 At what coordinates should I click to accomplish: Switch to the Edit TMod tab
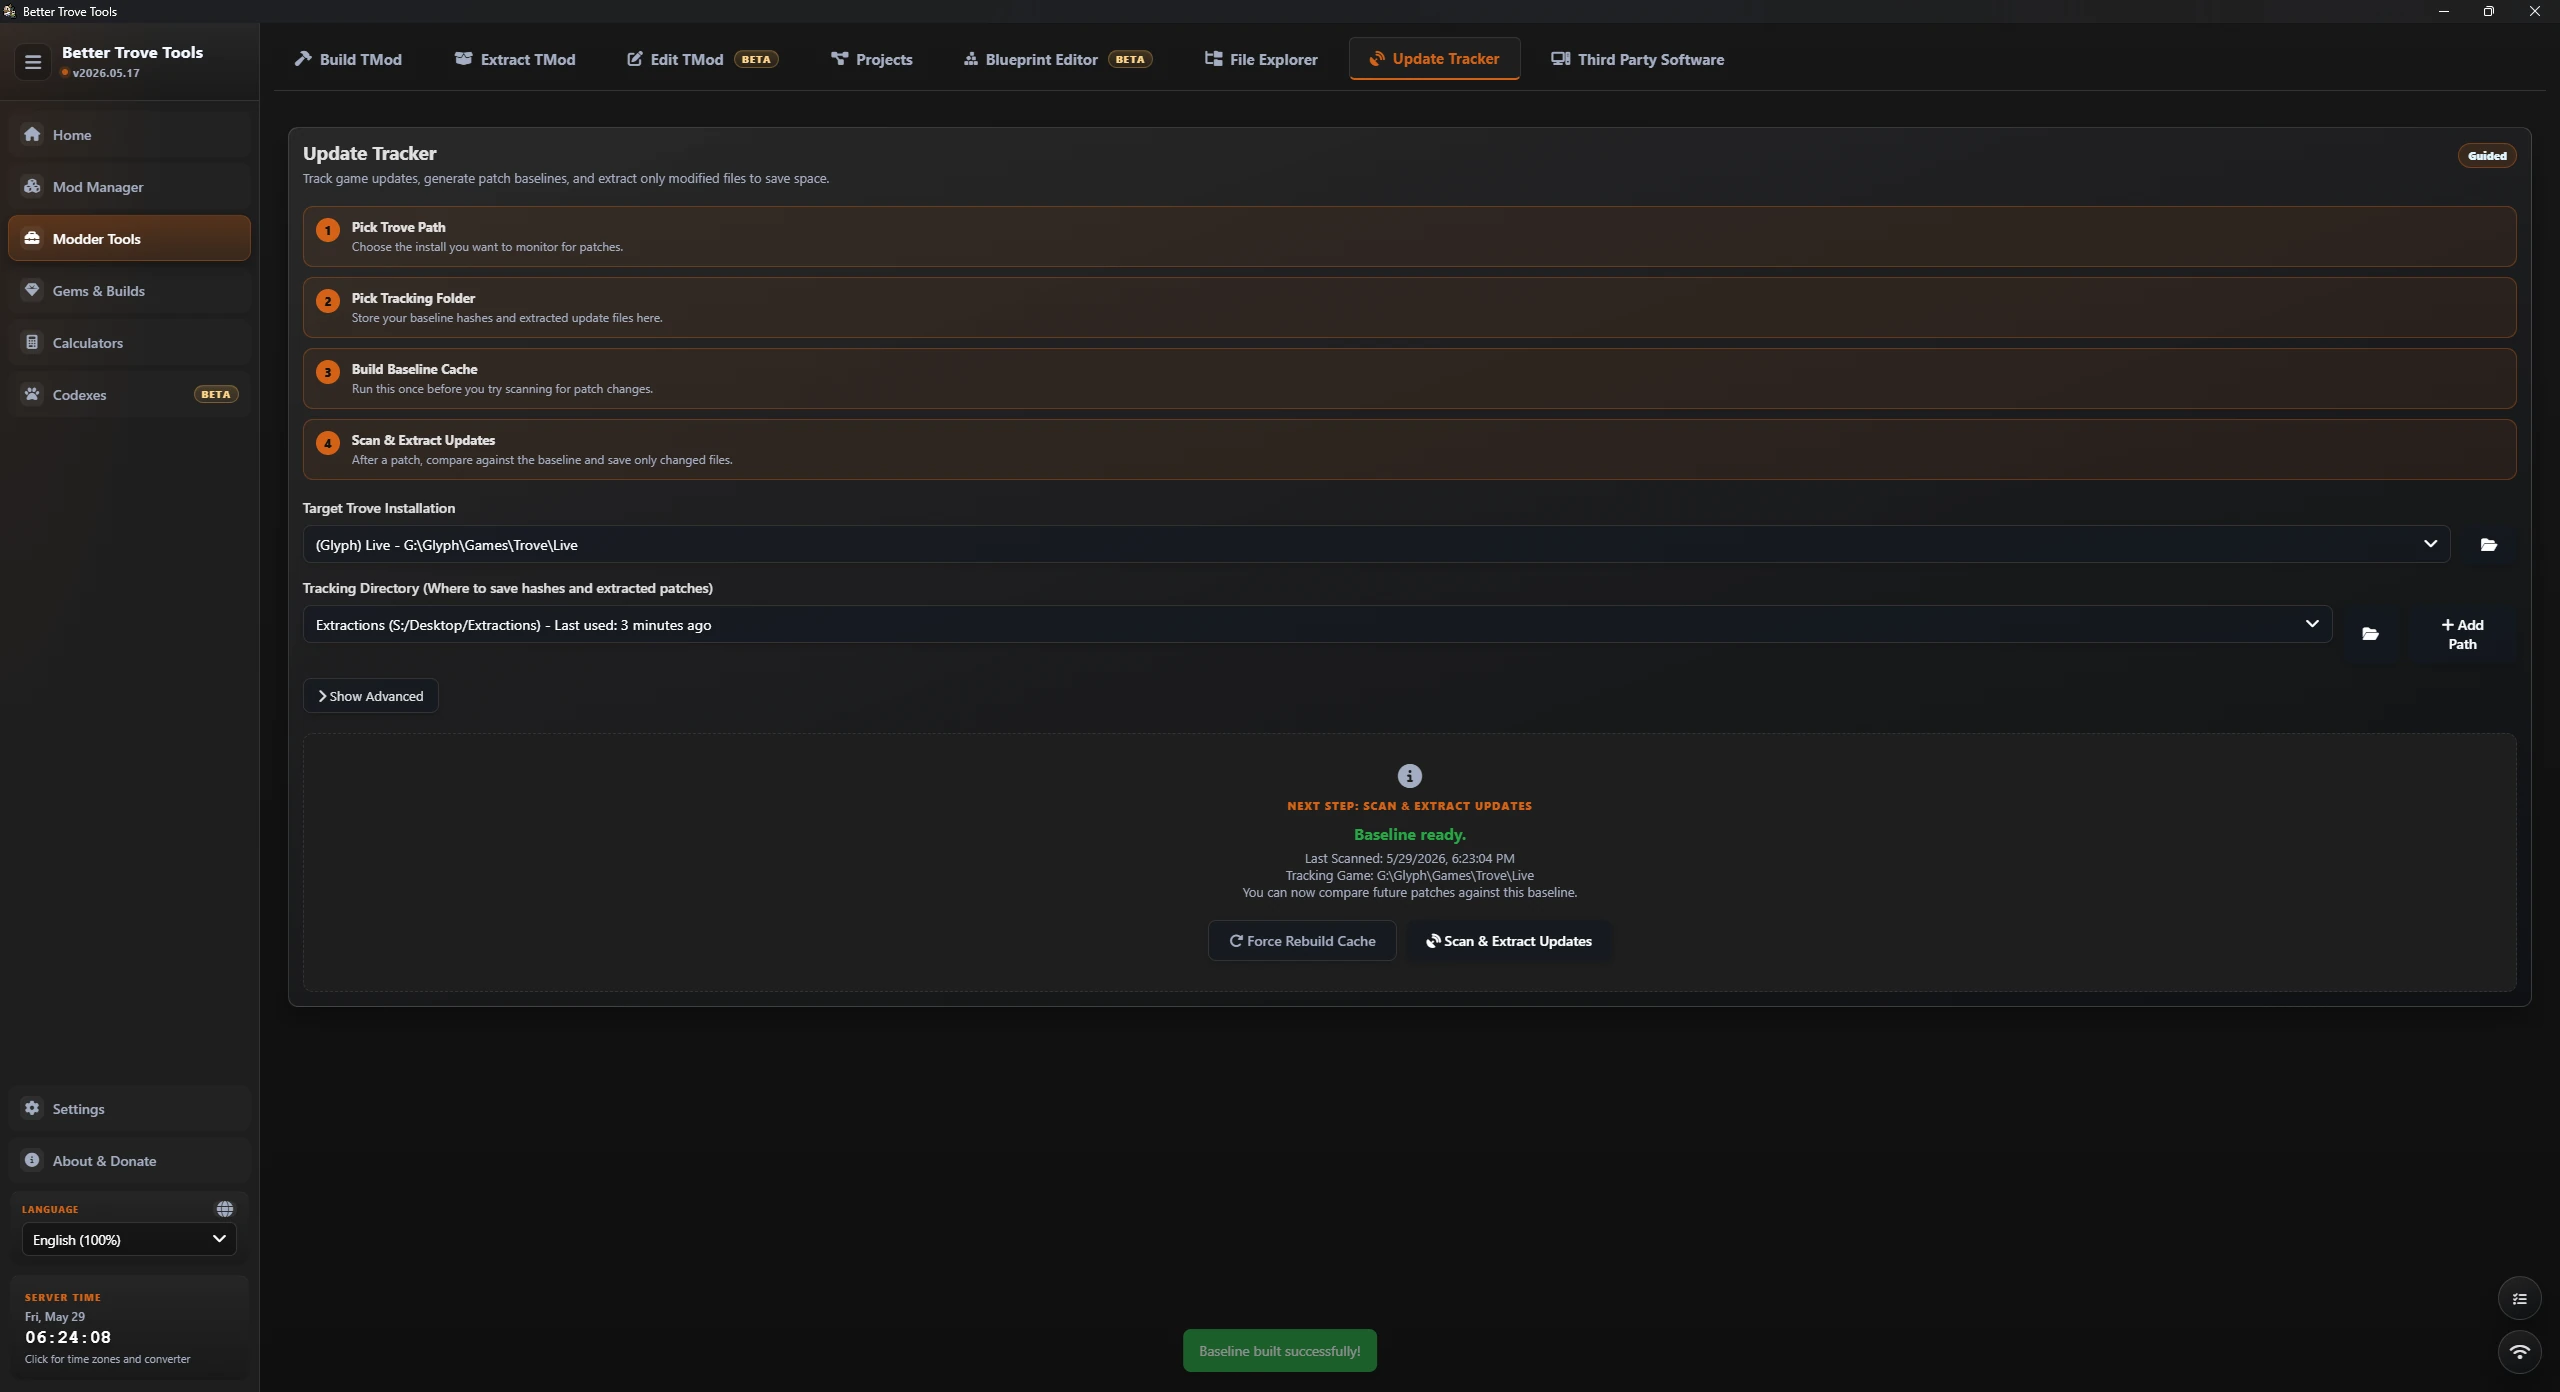tap(702, 59)
